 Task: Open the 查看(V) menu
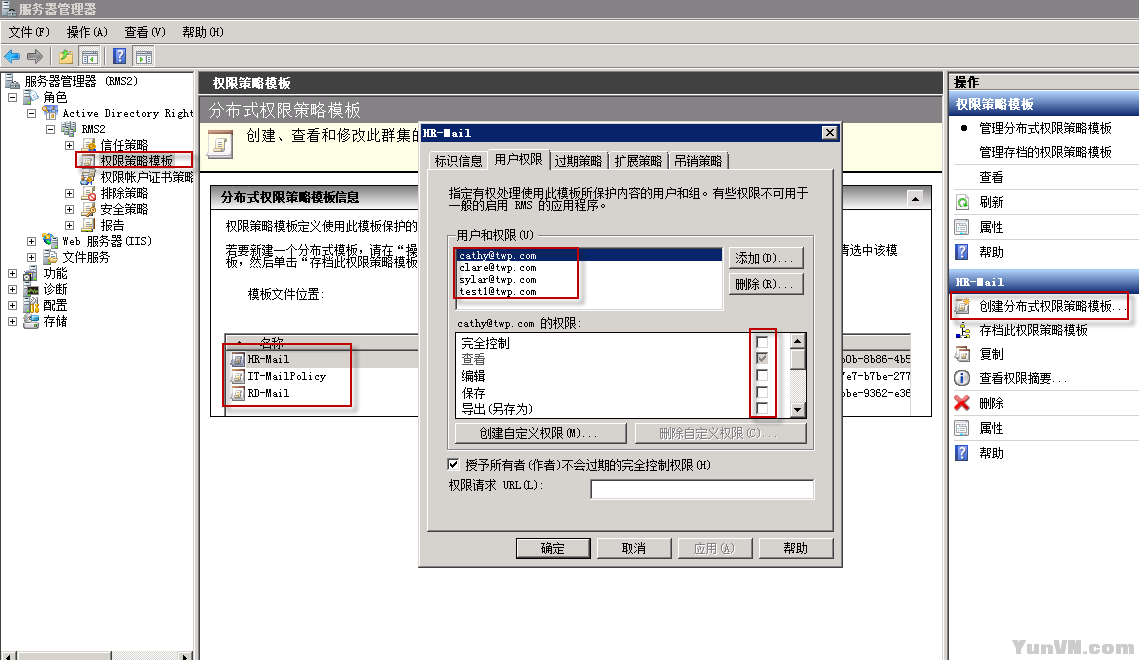click(x=145, y=32)
